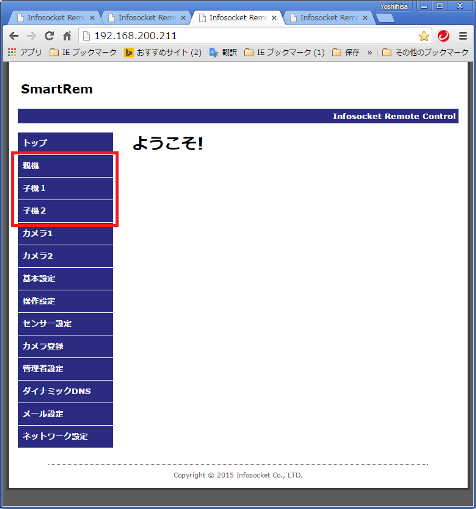The width and height of the screenshot is (476, 509).
Task: Go to the browser home icon
Action: tap(67, 36)
